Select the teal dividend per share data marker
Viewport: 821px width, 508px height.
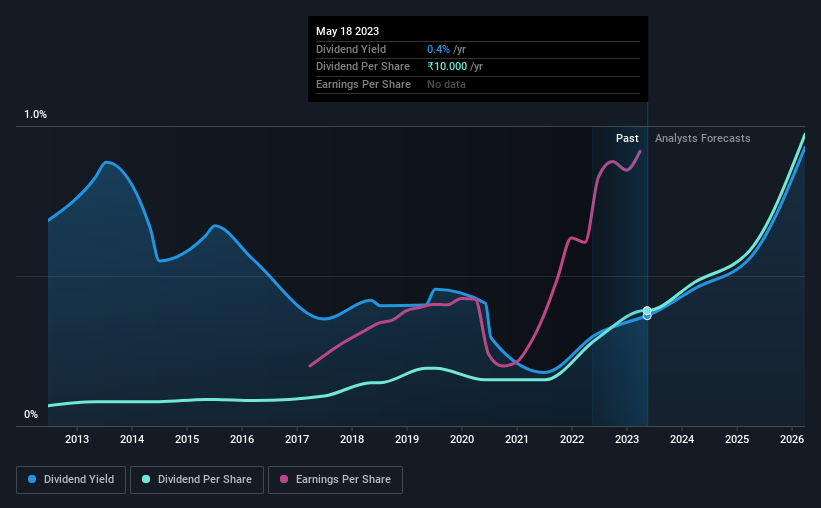click(x=647, y=311)
